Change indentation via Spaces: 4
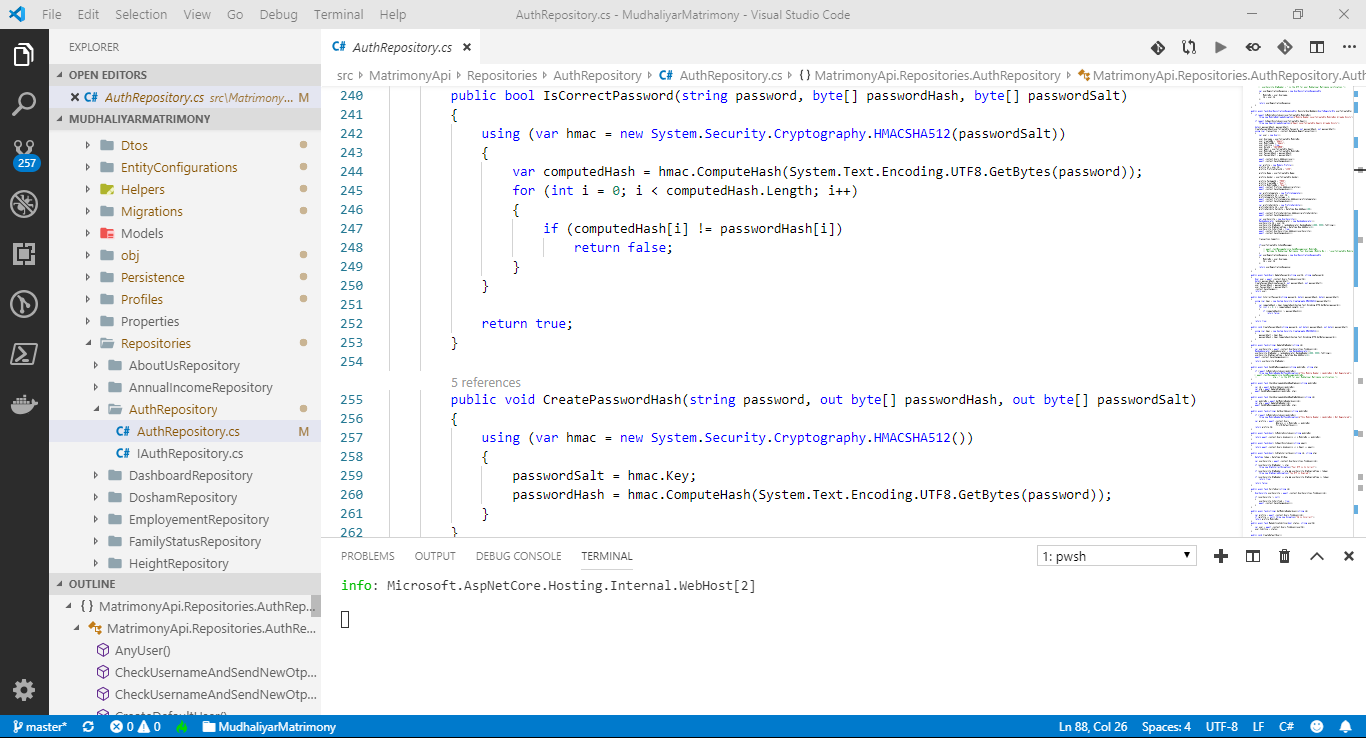This screenshot has height=738, width=1366. [x=1166, y=727]
